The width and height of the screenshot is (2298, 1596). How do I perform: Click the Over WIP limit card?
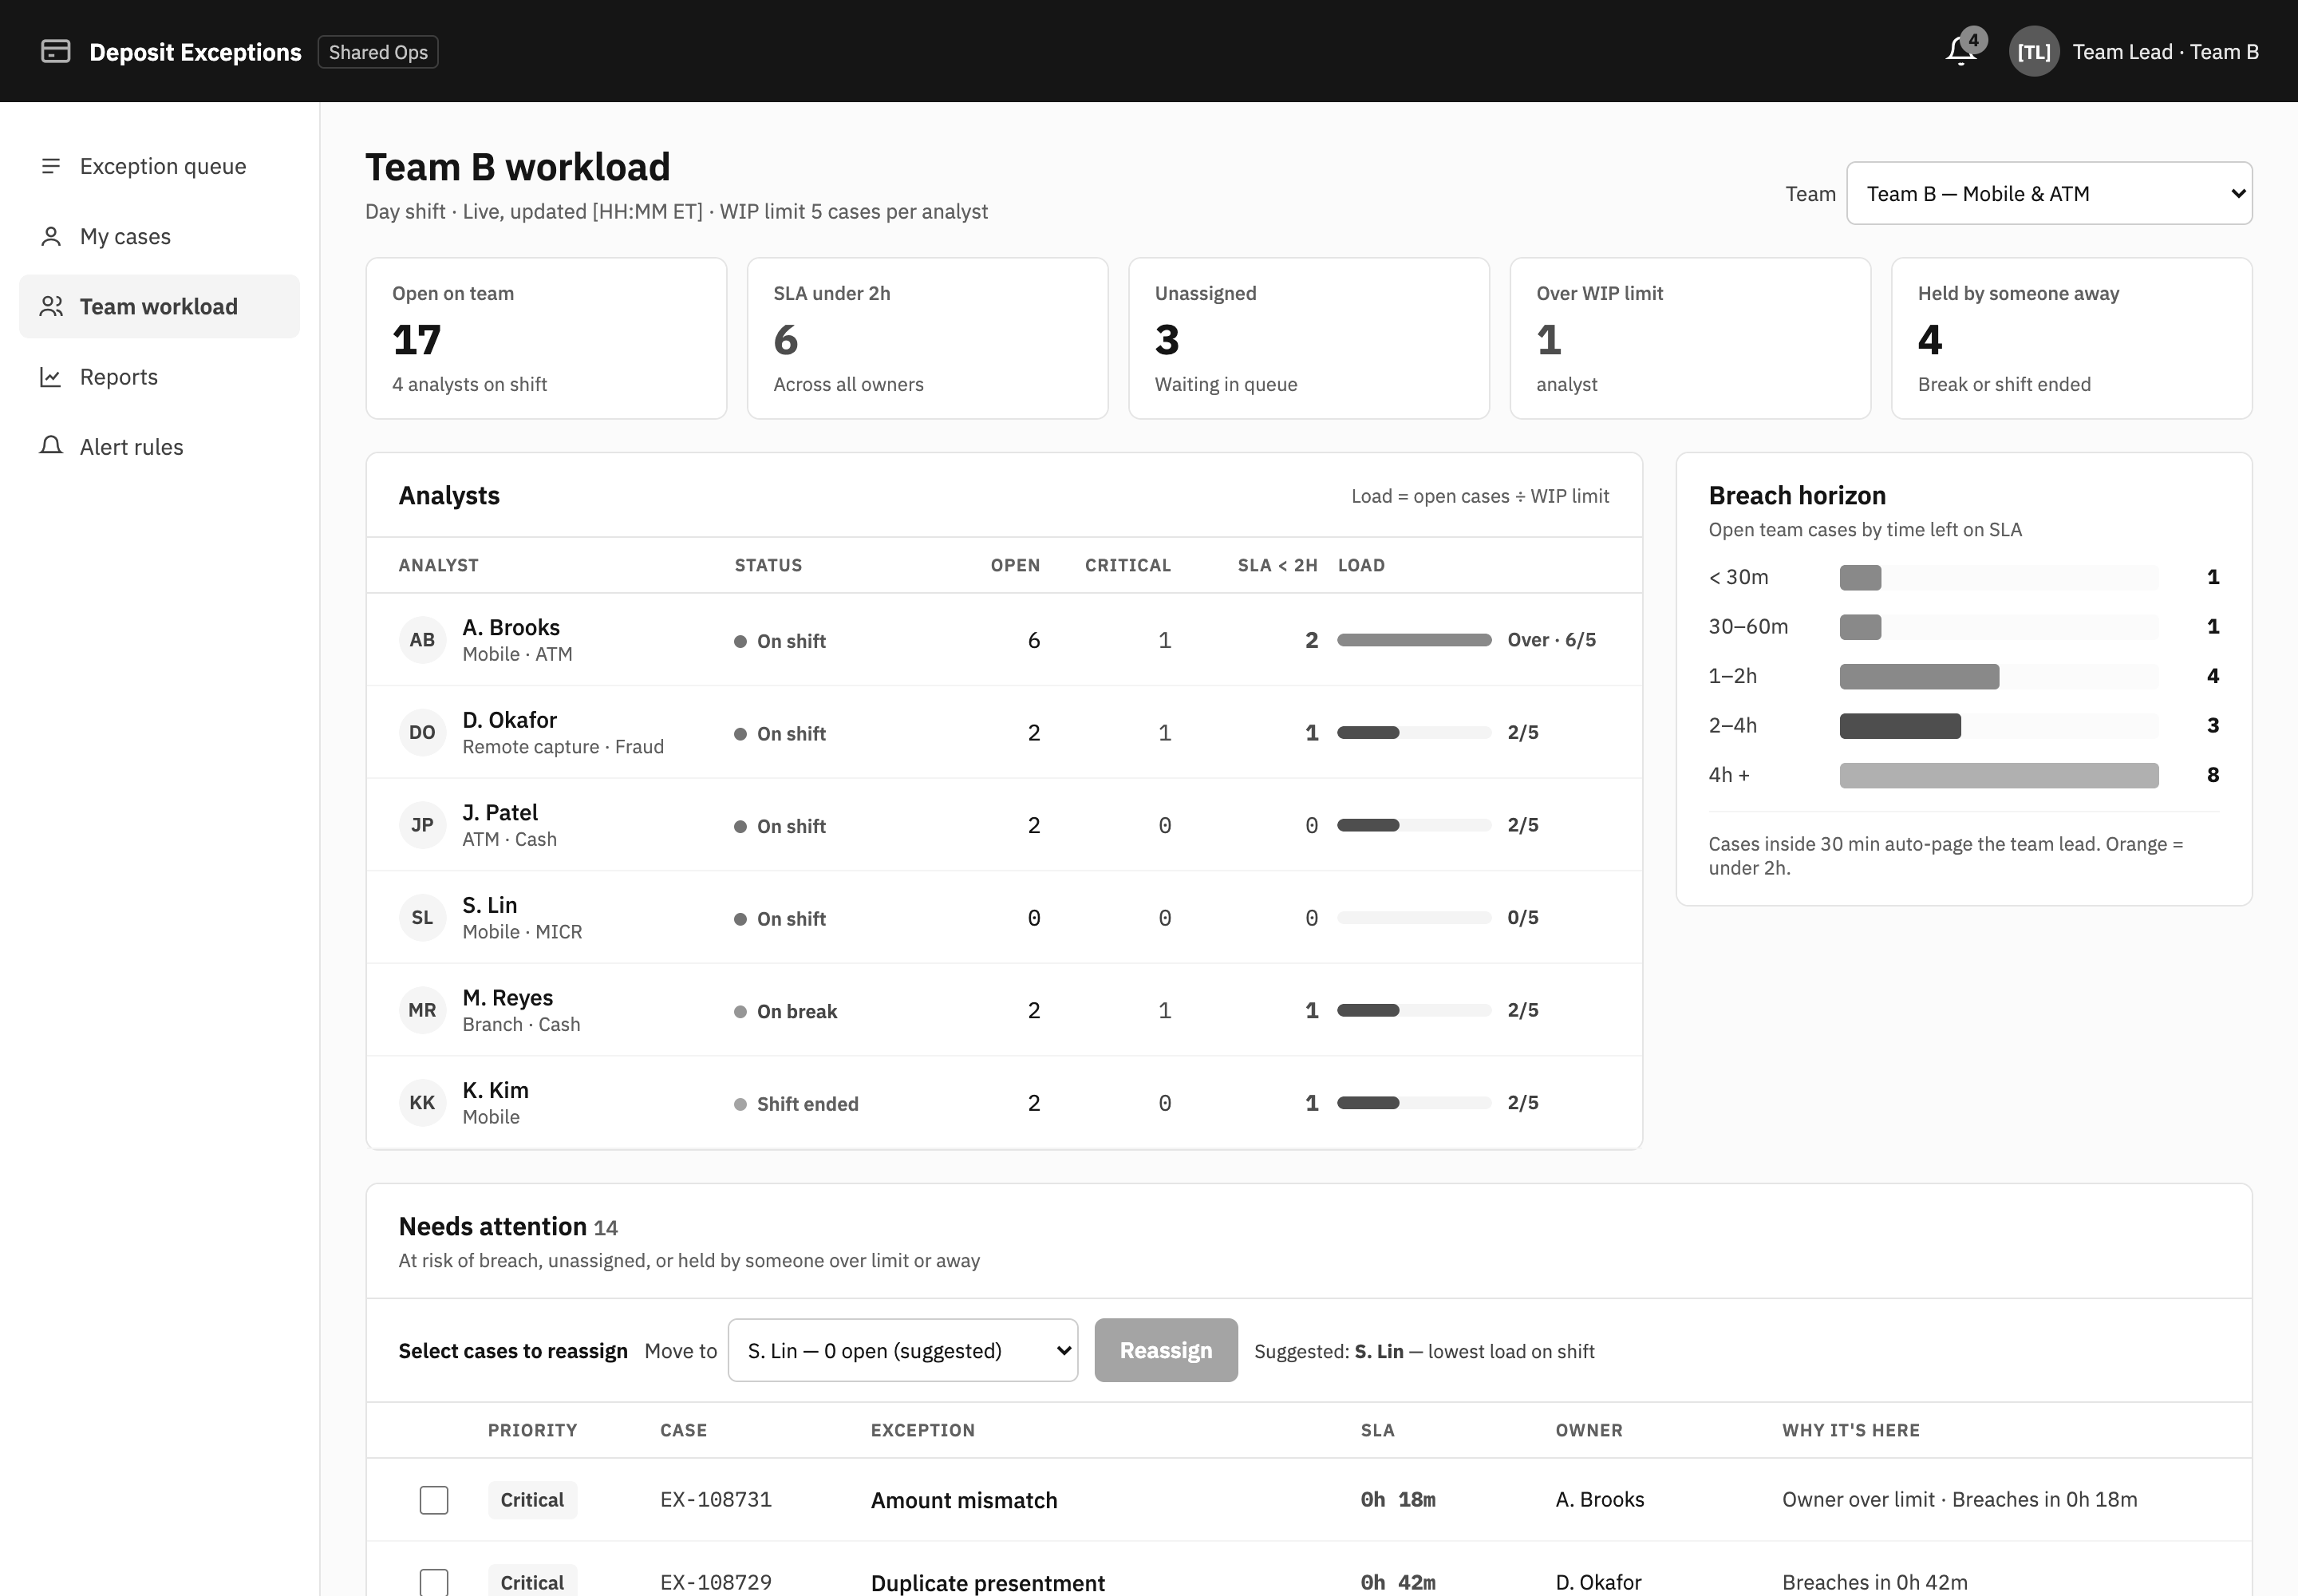(x=1690, y=338)
